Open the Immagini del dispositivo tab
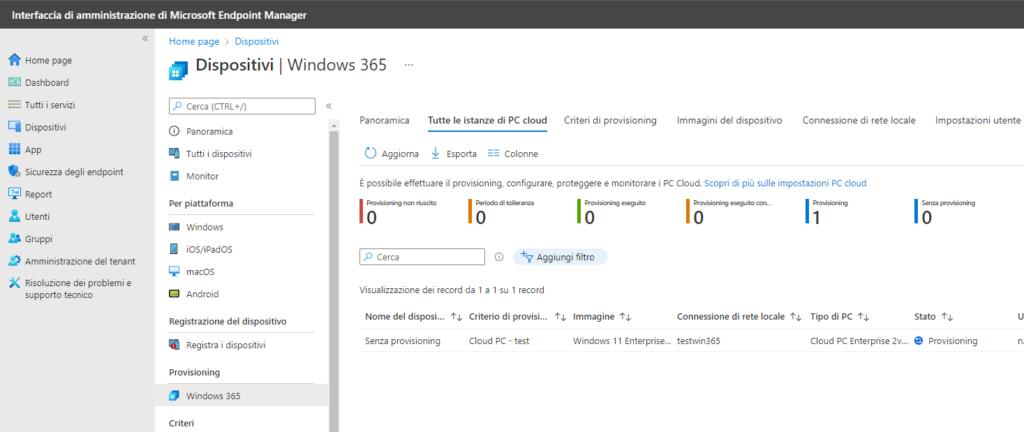 (x=729, y=120)
